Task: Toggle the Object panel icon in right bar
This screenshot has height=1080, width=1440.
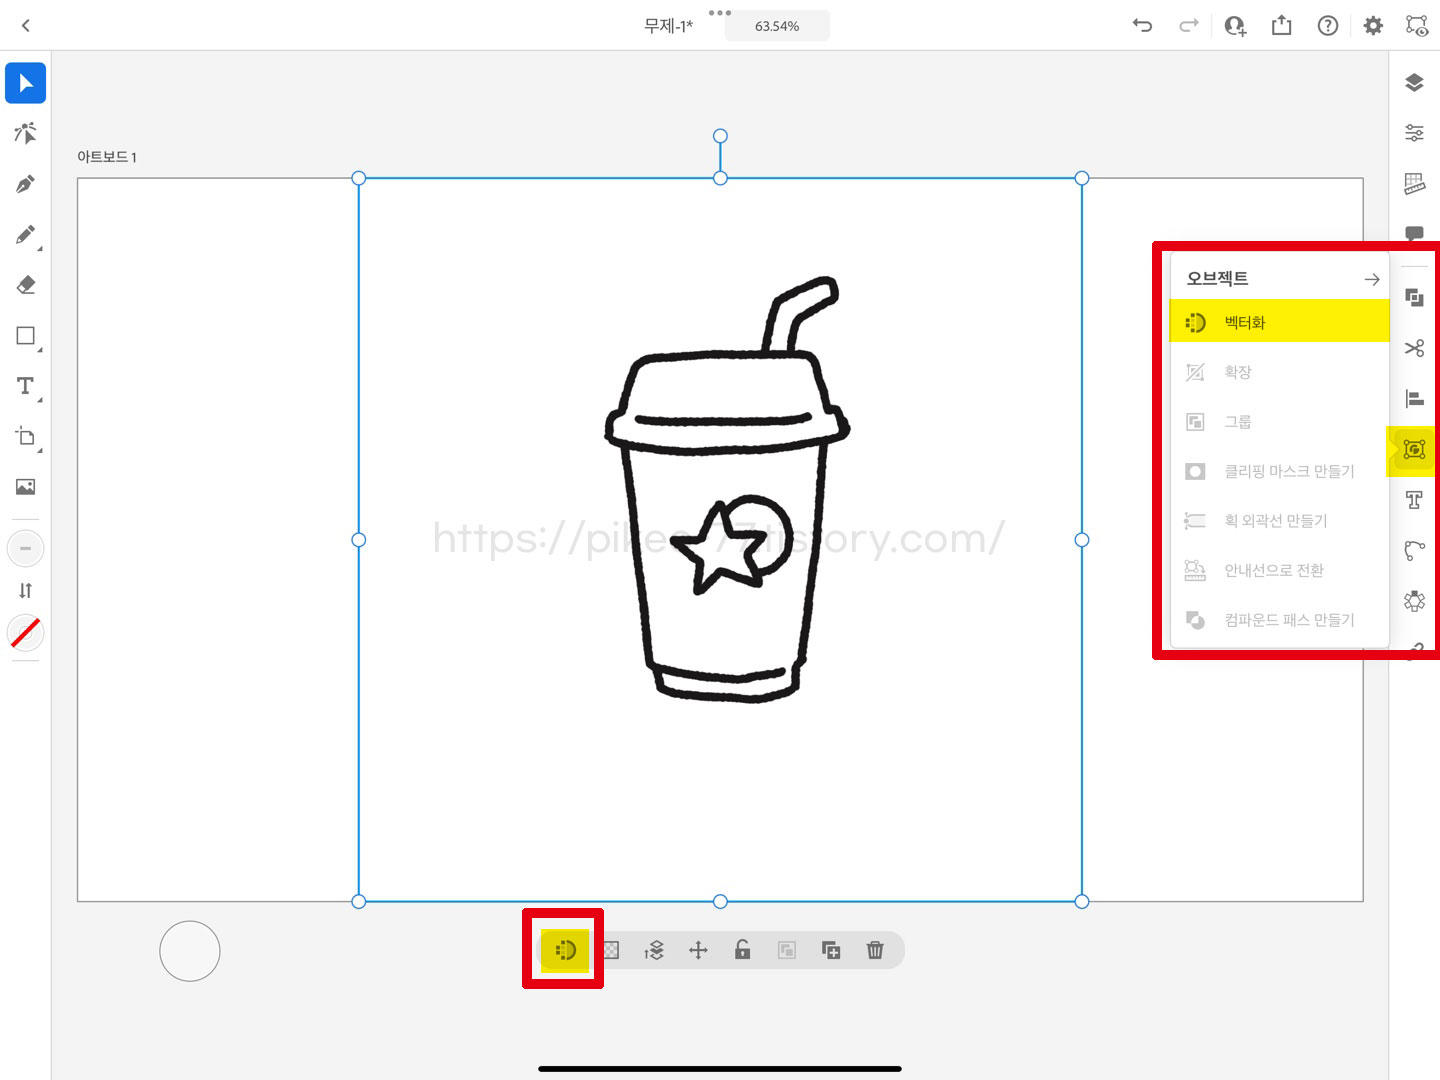Action: point(1414,450)
